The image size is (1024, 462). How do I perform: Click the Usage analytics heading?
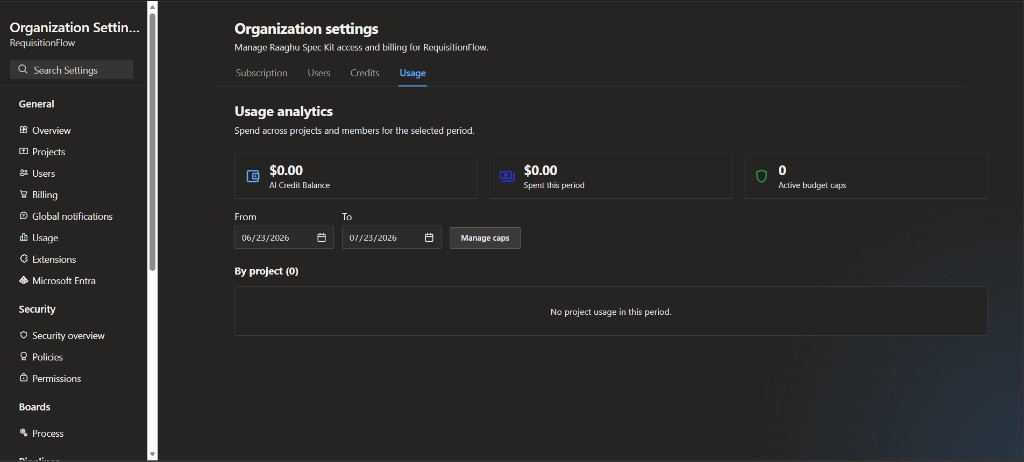click(x=283, y=112)
